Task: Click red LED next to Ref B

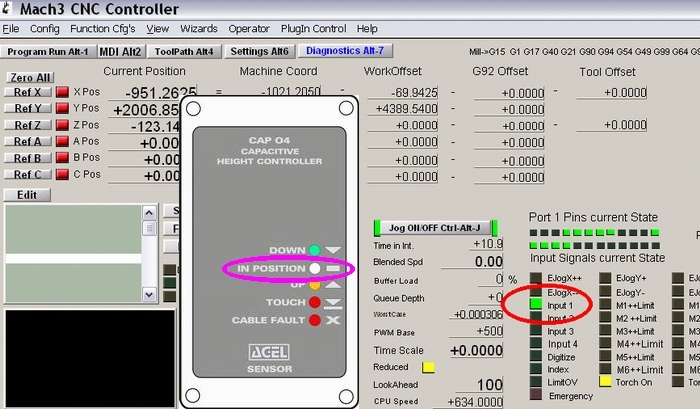Action: coord(62,158)
